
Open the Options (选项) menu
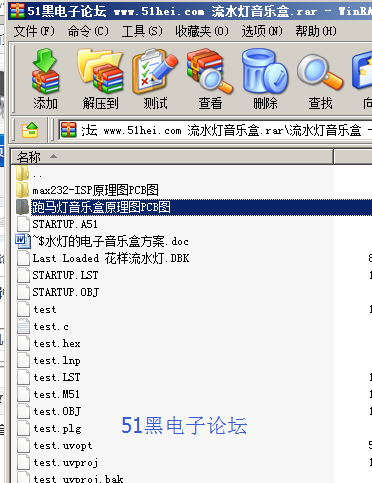click(x=262, y=31)
